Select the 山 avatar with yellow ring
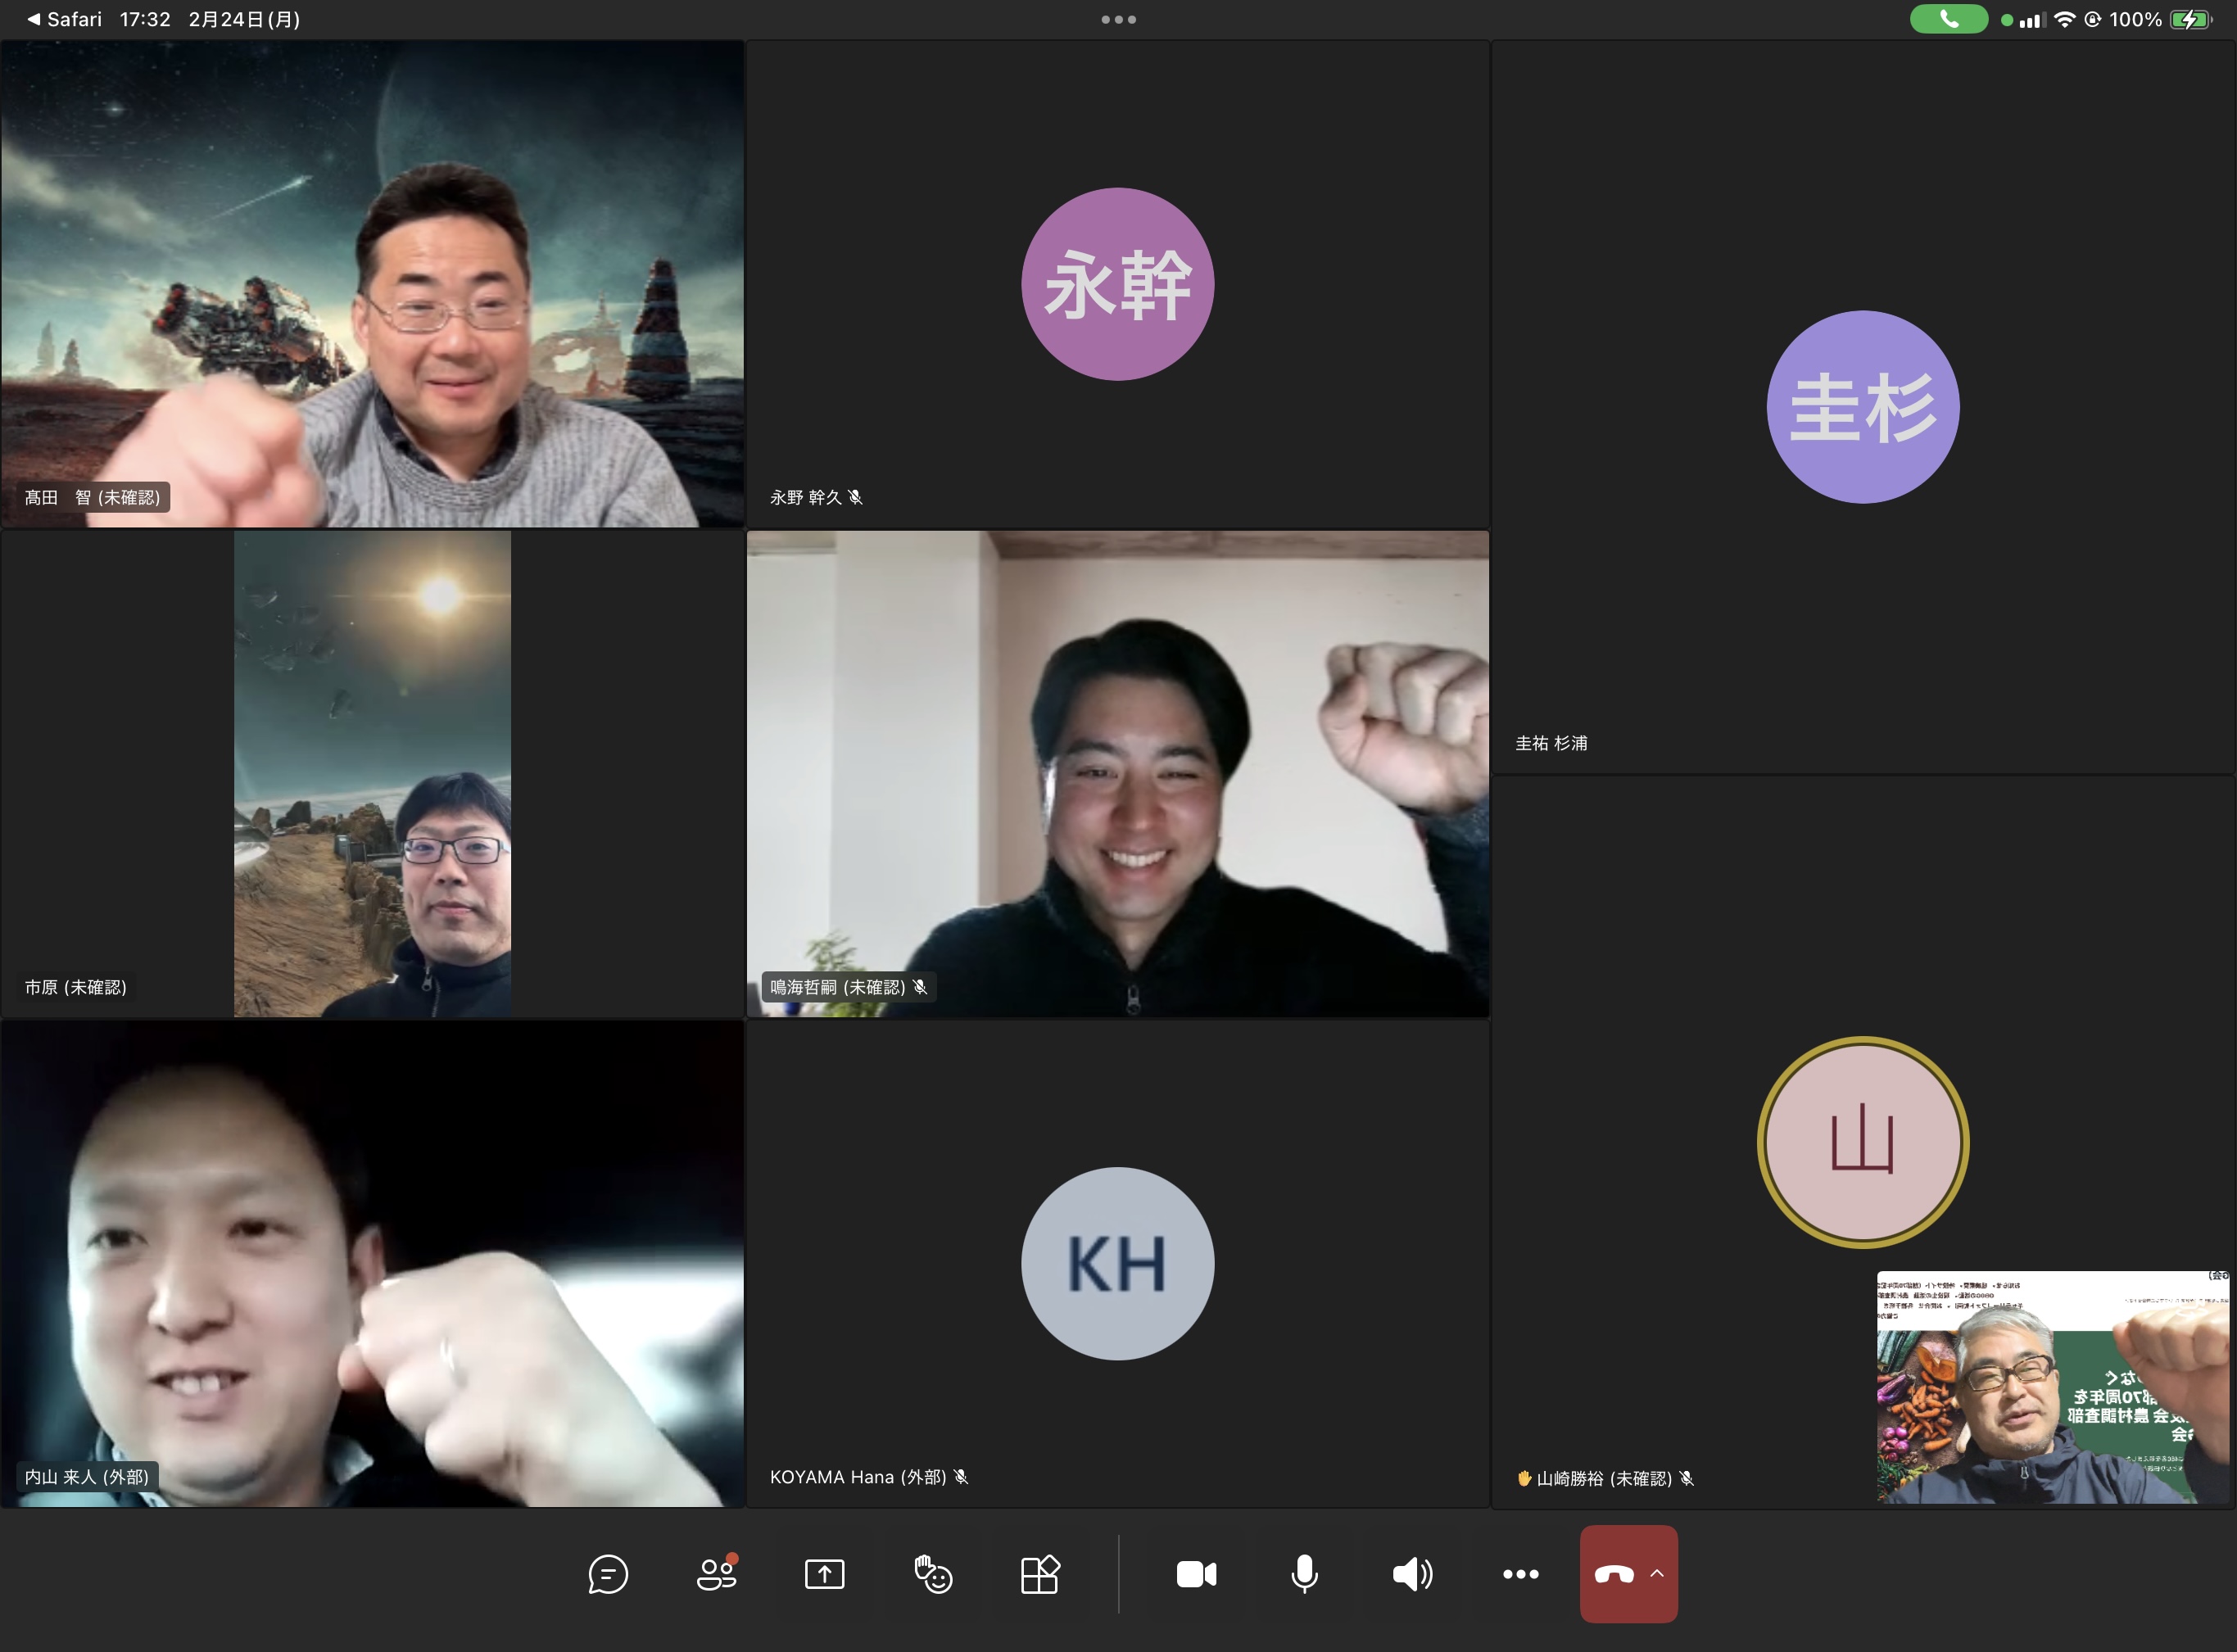The image size is (2237, 1652). pyautogui.click(x=1862, y=1142)
